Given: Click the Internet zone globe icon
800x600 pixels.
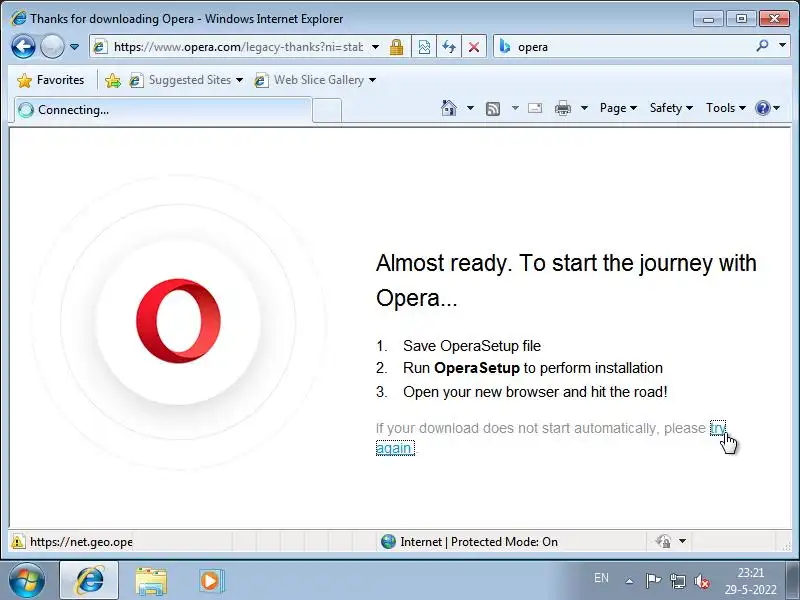Looking at the screenshot, I should pyautogui.click(x=388, y=541).
